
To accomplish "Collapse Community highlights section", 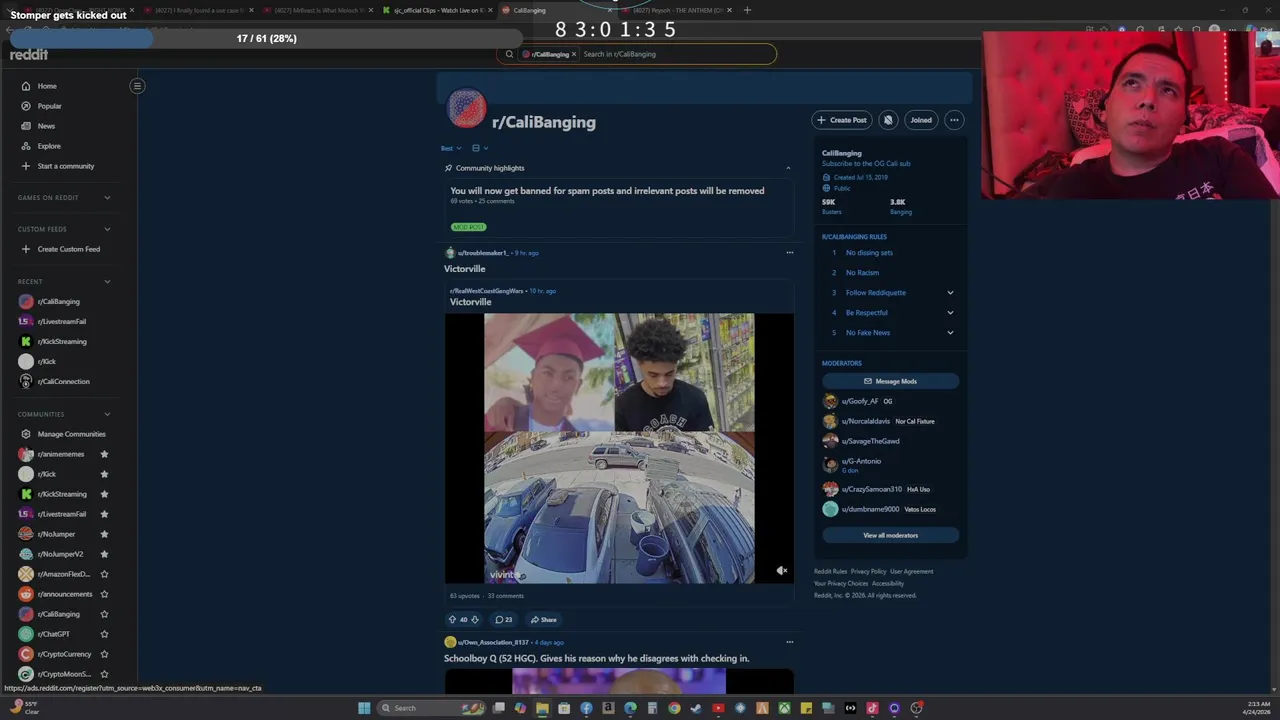I will [x=788, y=168].
